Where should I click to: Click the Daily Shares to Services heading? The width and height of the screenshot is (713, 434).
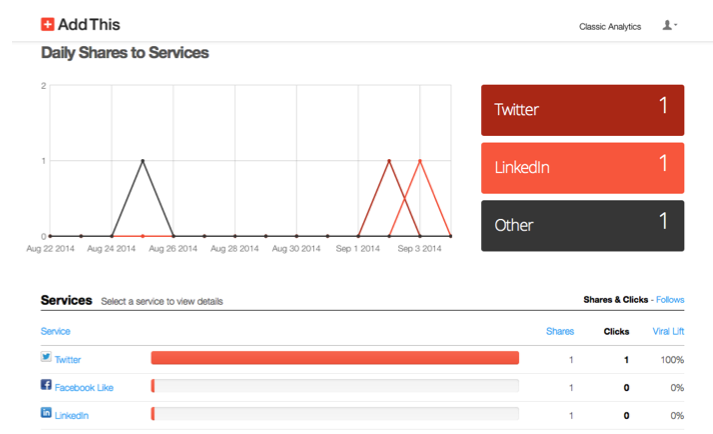(125, 53)
